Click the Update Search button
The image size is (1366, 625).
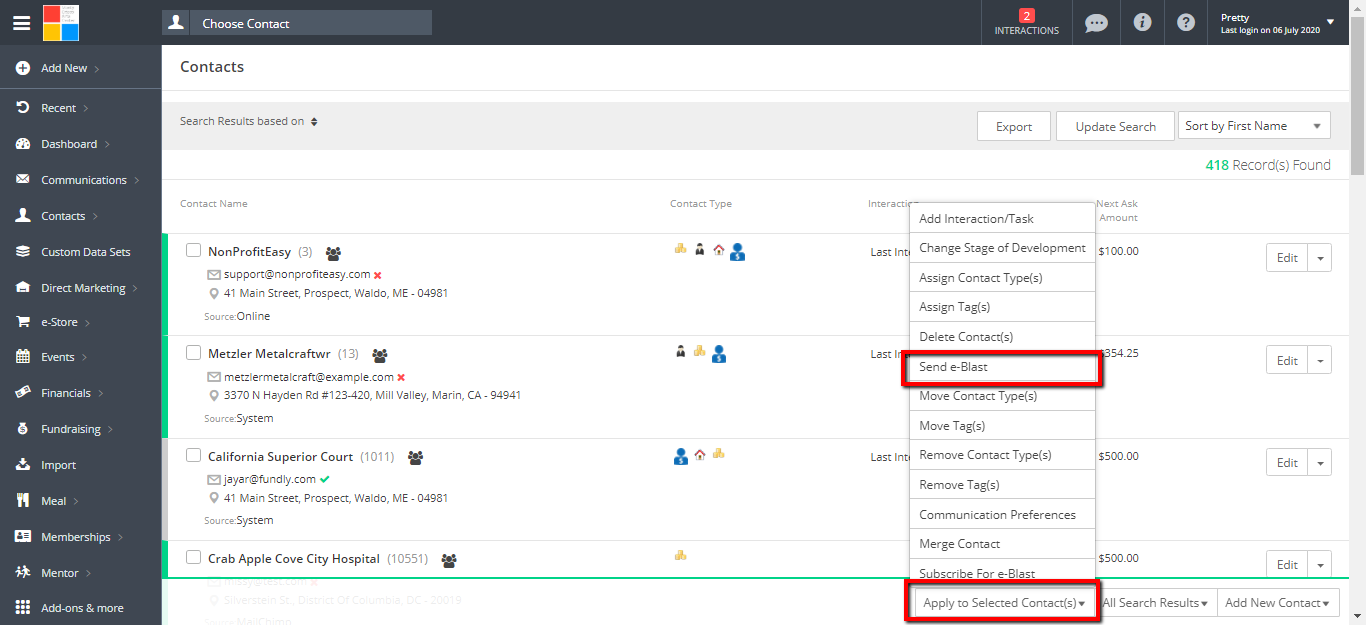tap(1115, 126)
